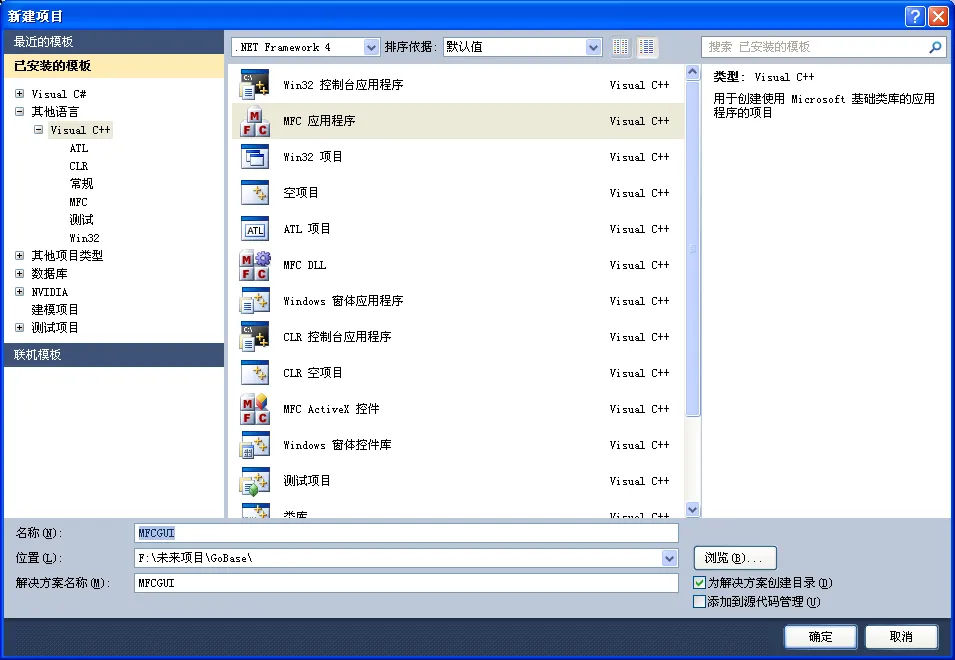Expand the 其他项目类型 node

(19, 256)
